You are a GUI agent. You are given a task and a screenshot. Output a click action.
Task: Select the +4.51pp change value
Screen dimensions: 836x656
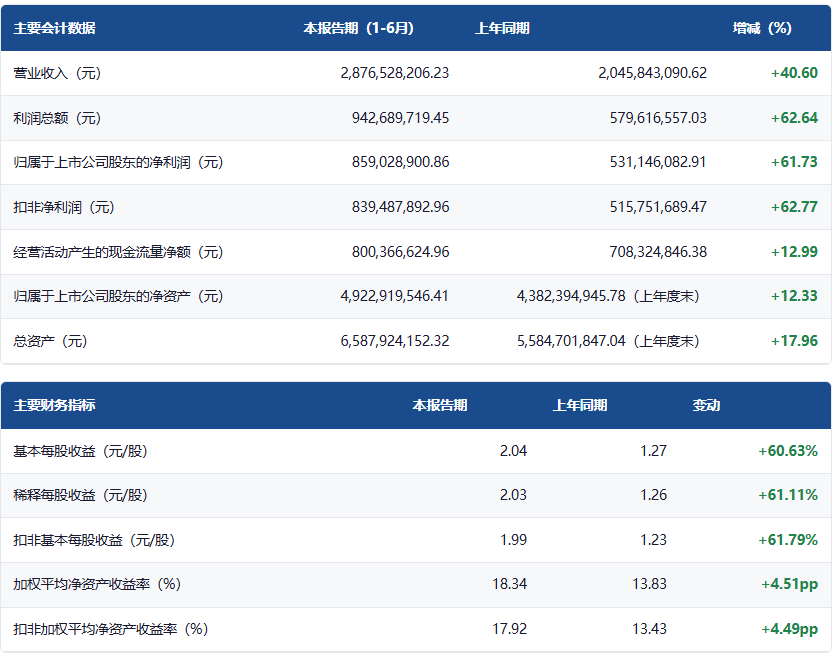pos(789,585)
